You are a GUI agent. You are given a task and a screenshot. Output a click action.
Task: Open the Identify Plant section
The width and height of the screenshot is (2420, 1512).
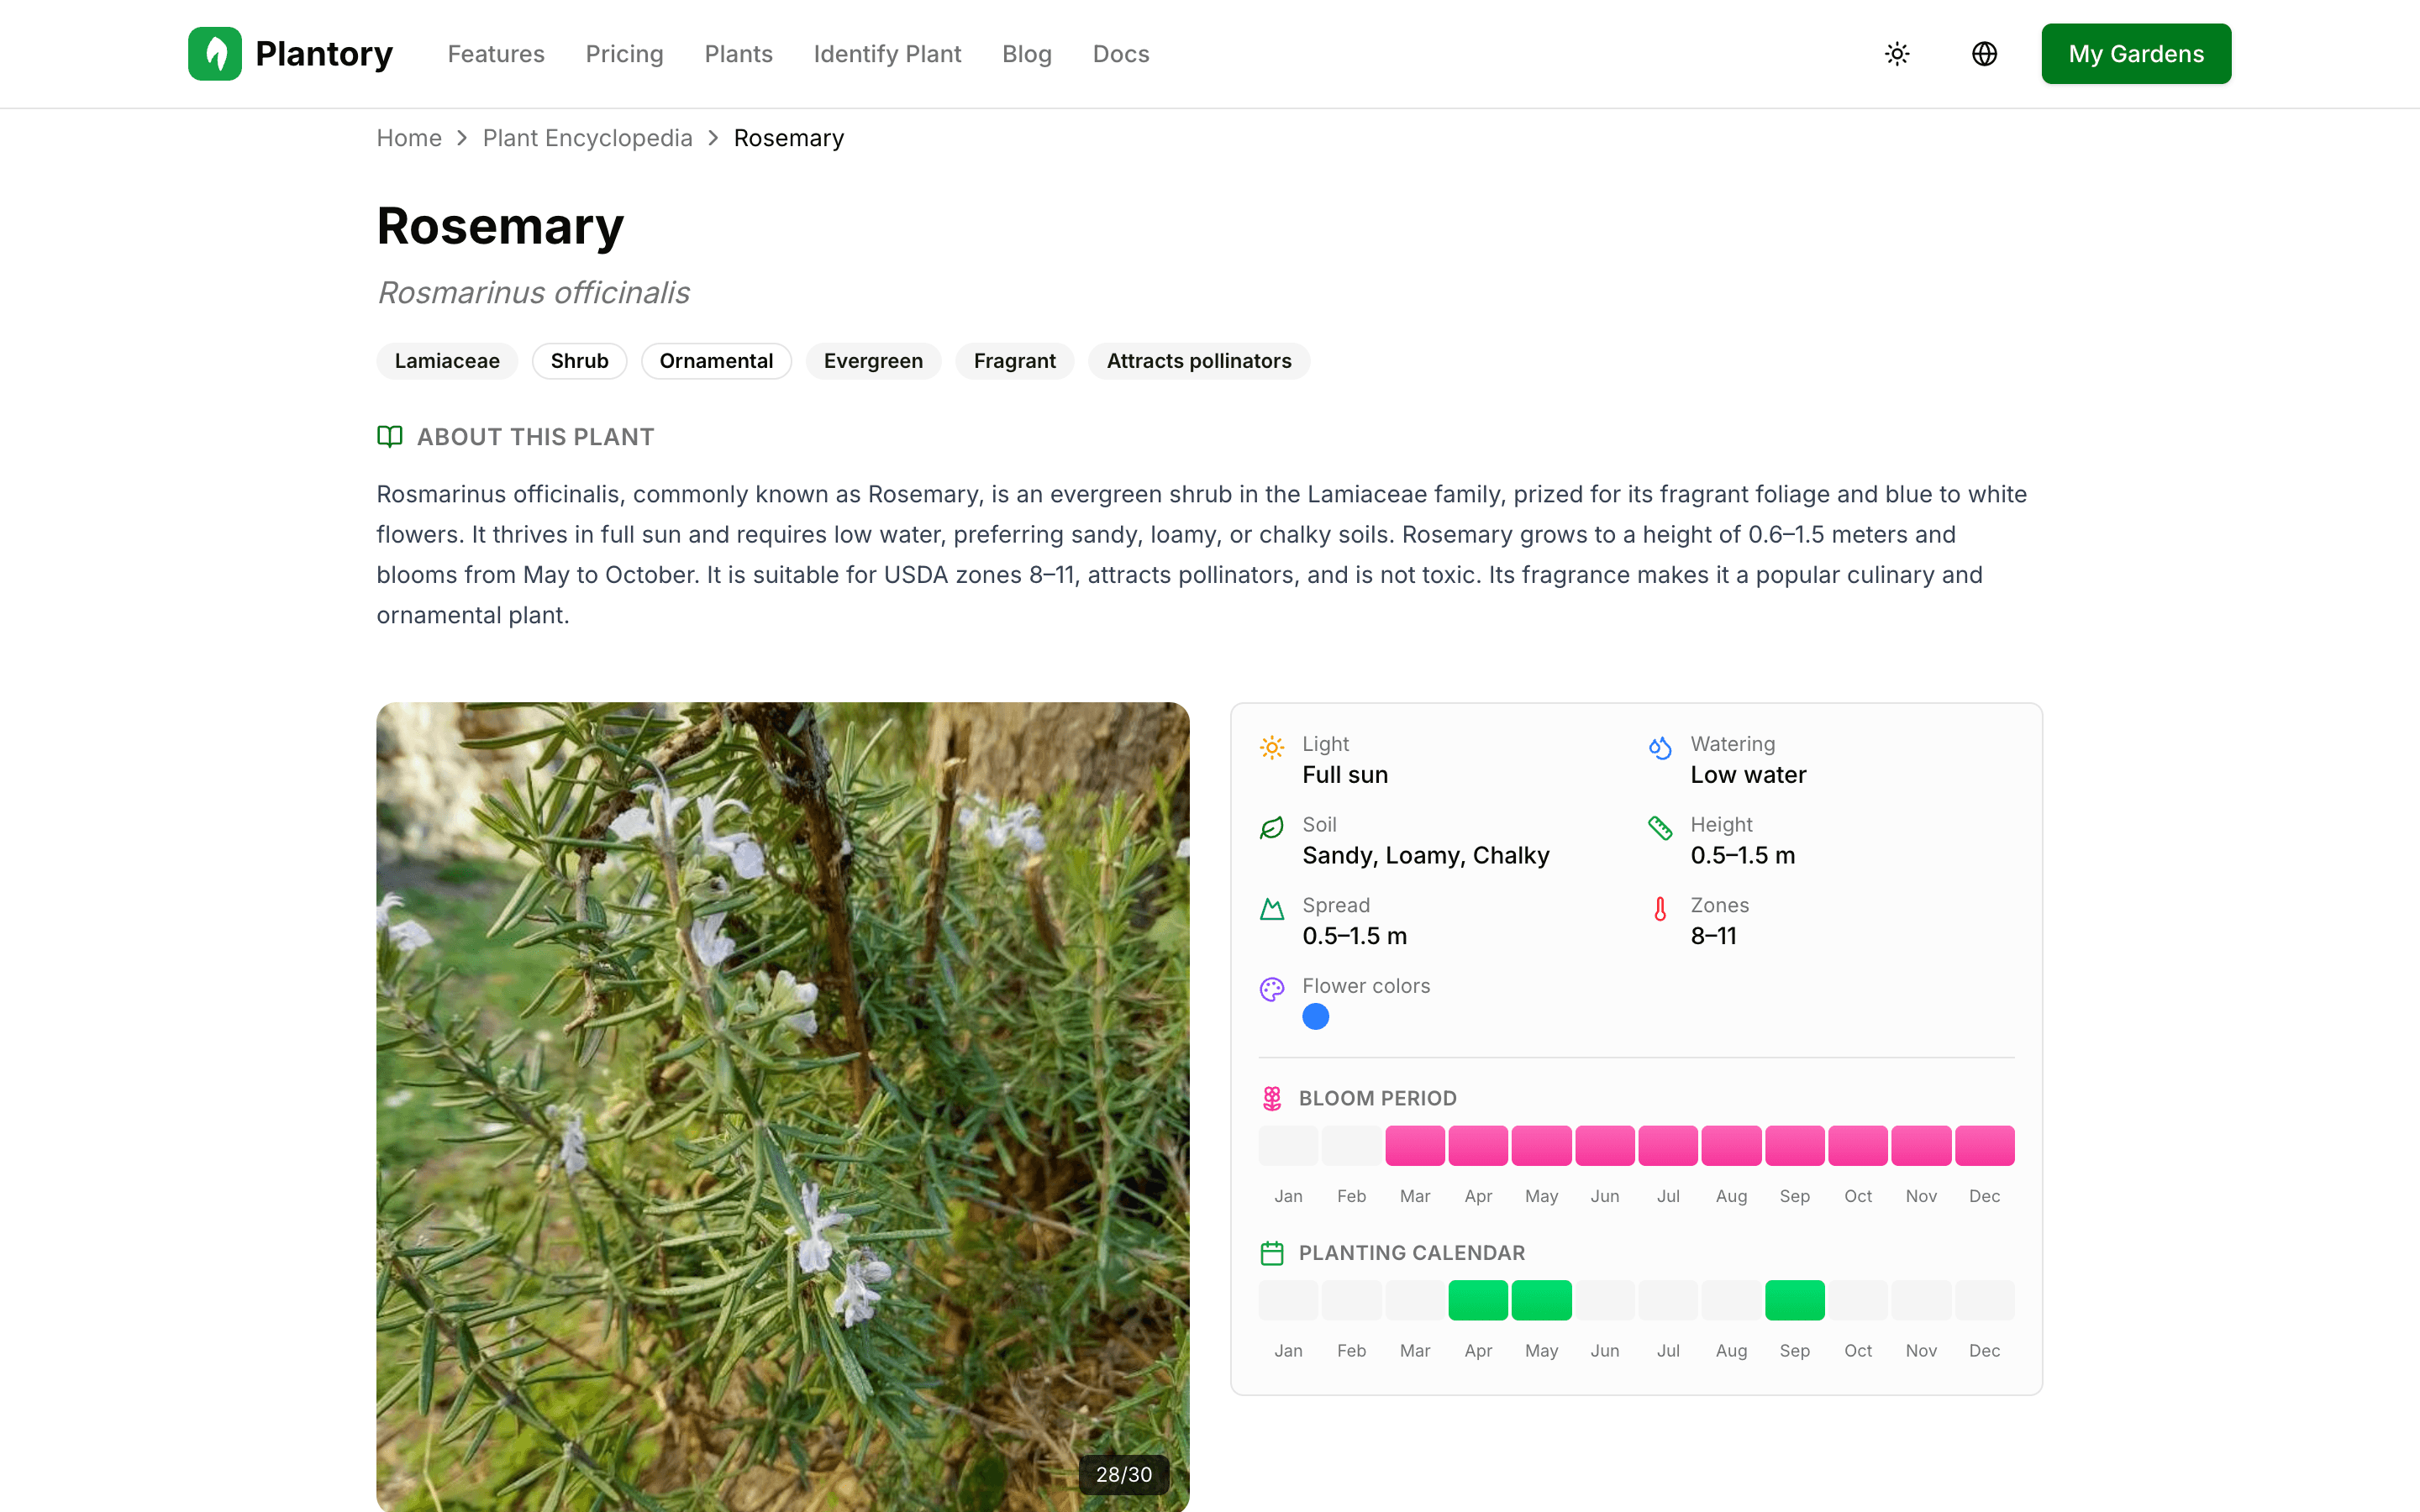tap(887, 54)
